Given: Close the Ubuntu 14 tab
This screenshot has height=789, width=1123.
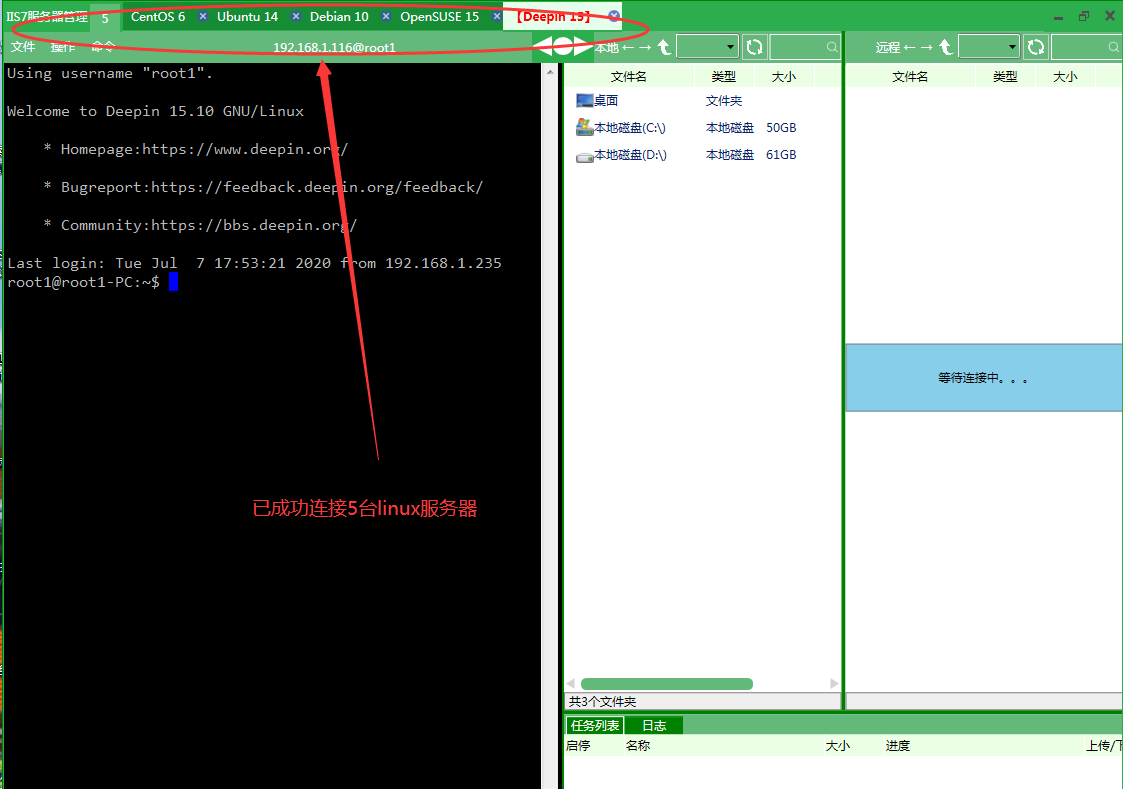Looking at the screenshot, I should [x=296, y=16].
